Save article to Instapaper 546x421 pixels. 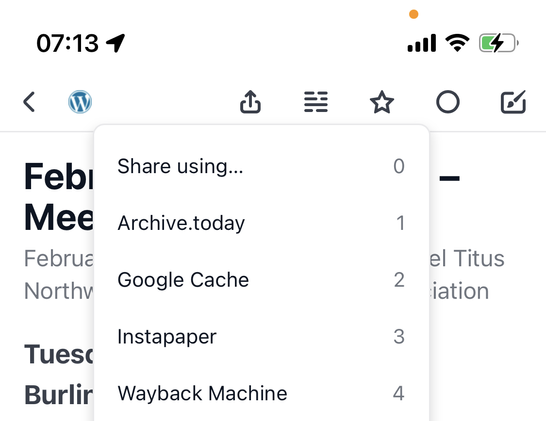pos(261,336)
